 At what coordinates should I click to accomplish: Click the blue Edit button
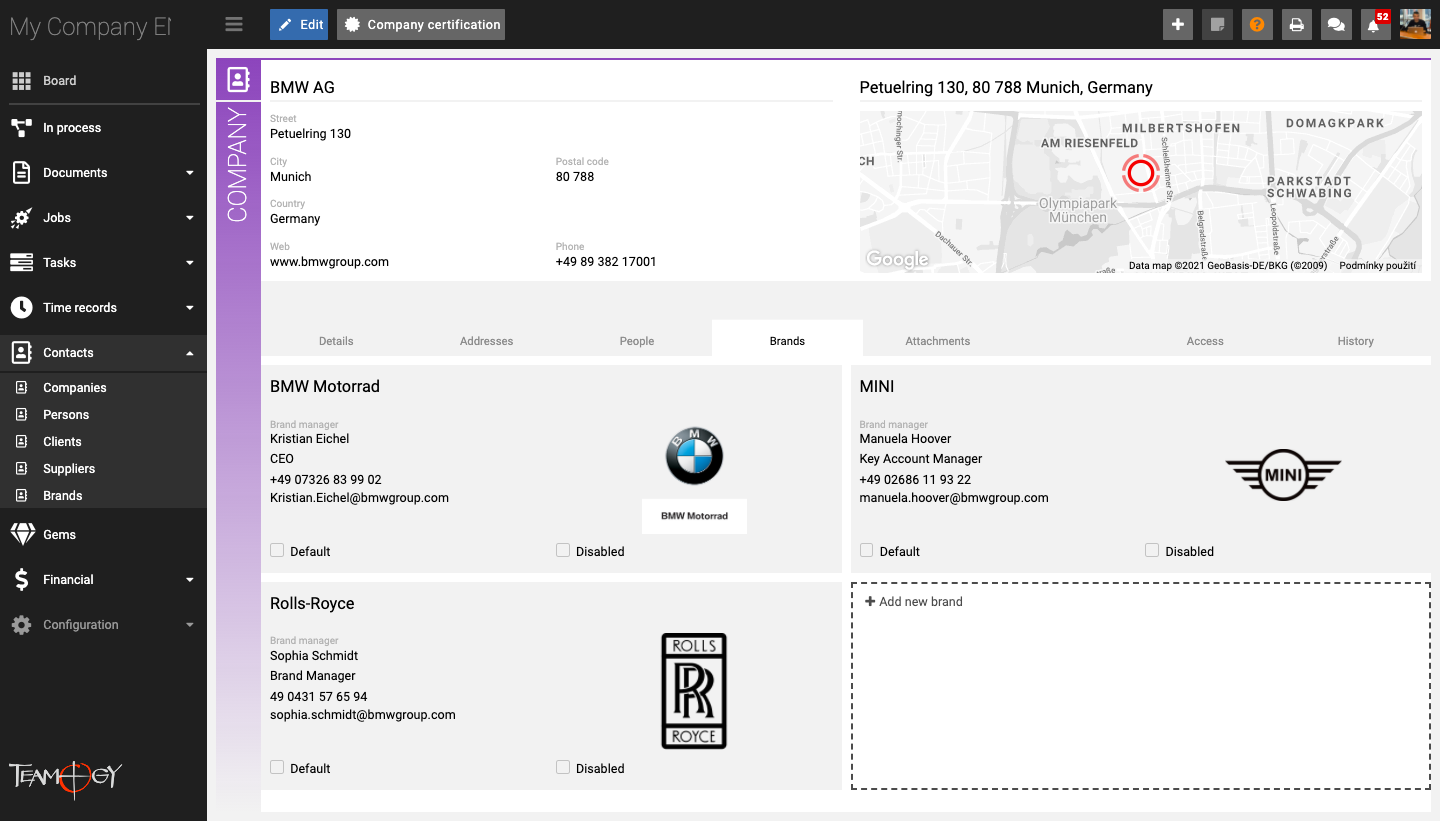(x=299, y=25)
